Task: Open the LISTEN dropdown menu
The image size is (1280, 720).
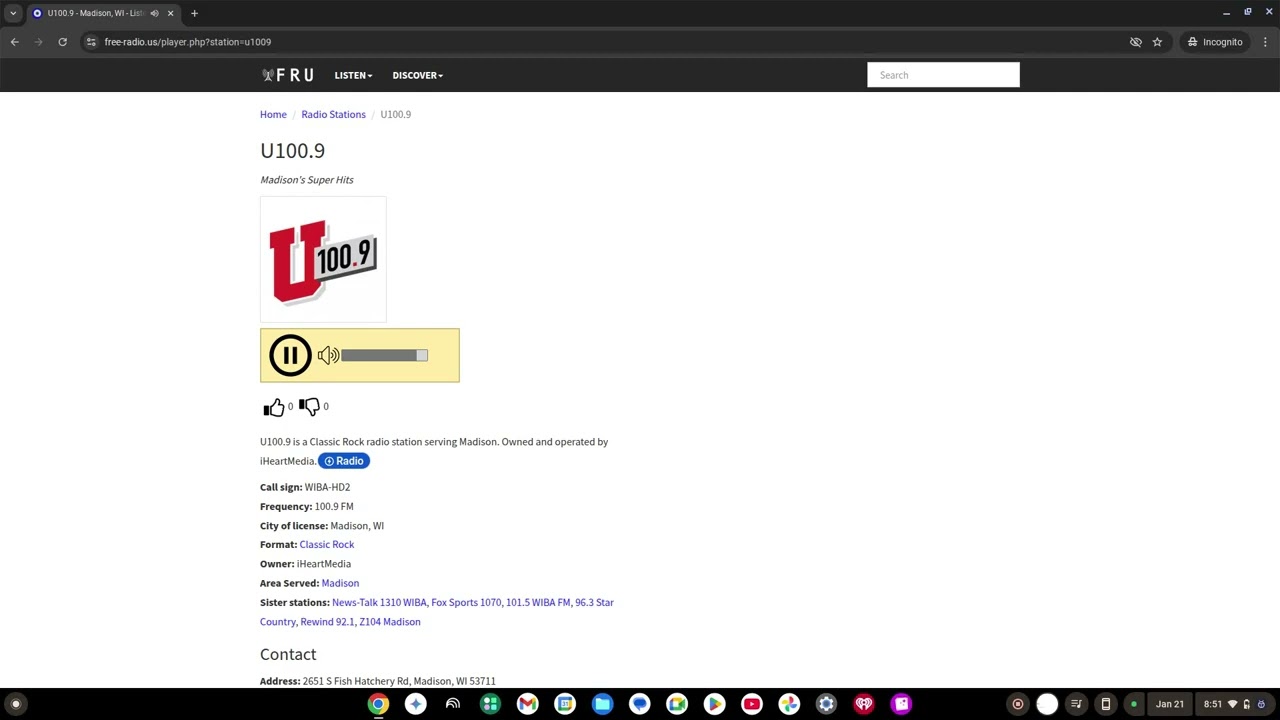Action: pos(353,75)
